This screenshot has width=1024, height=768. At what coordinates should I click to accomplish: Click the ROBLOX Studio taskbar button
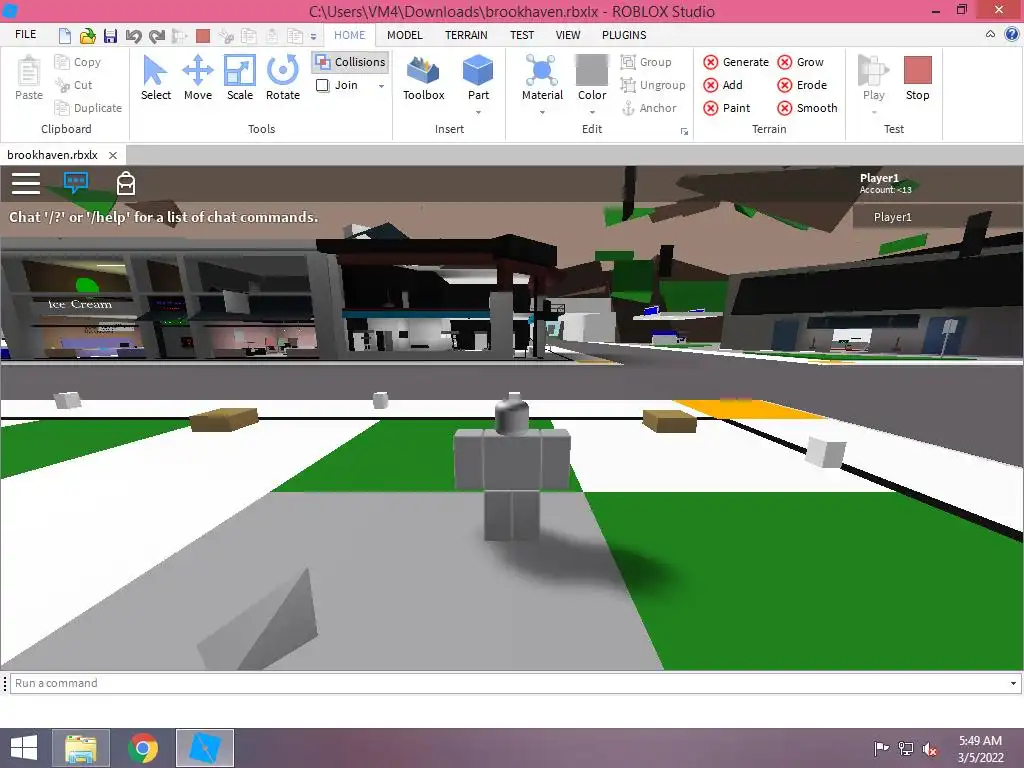[205, 748]
